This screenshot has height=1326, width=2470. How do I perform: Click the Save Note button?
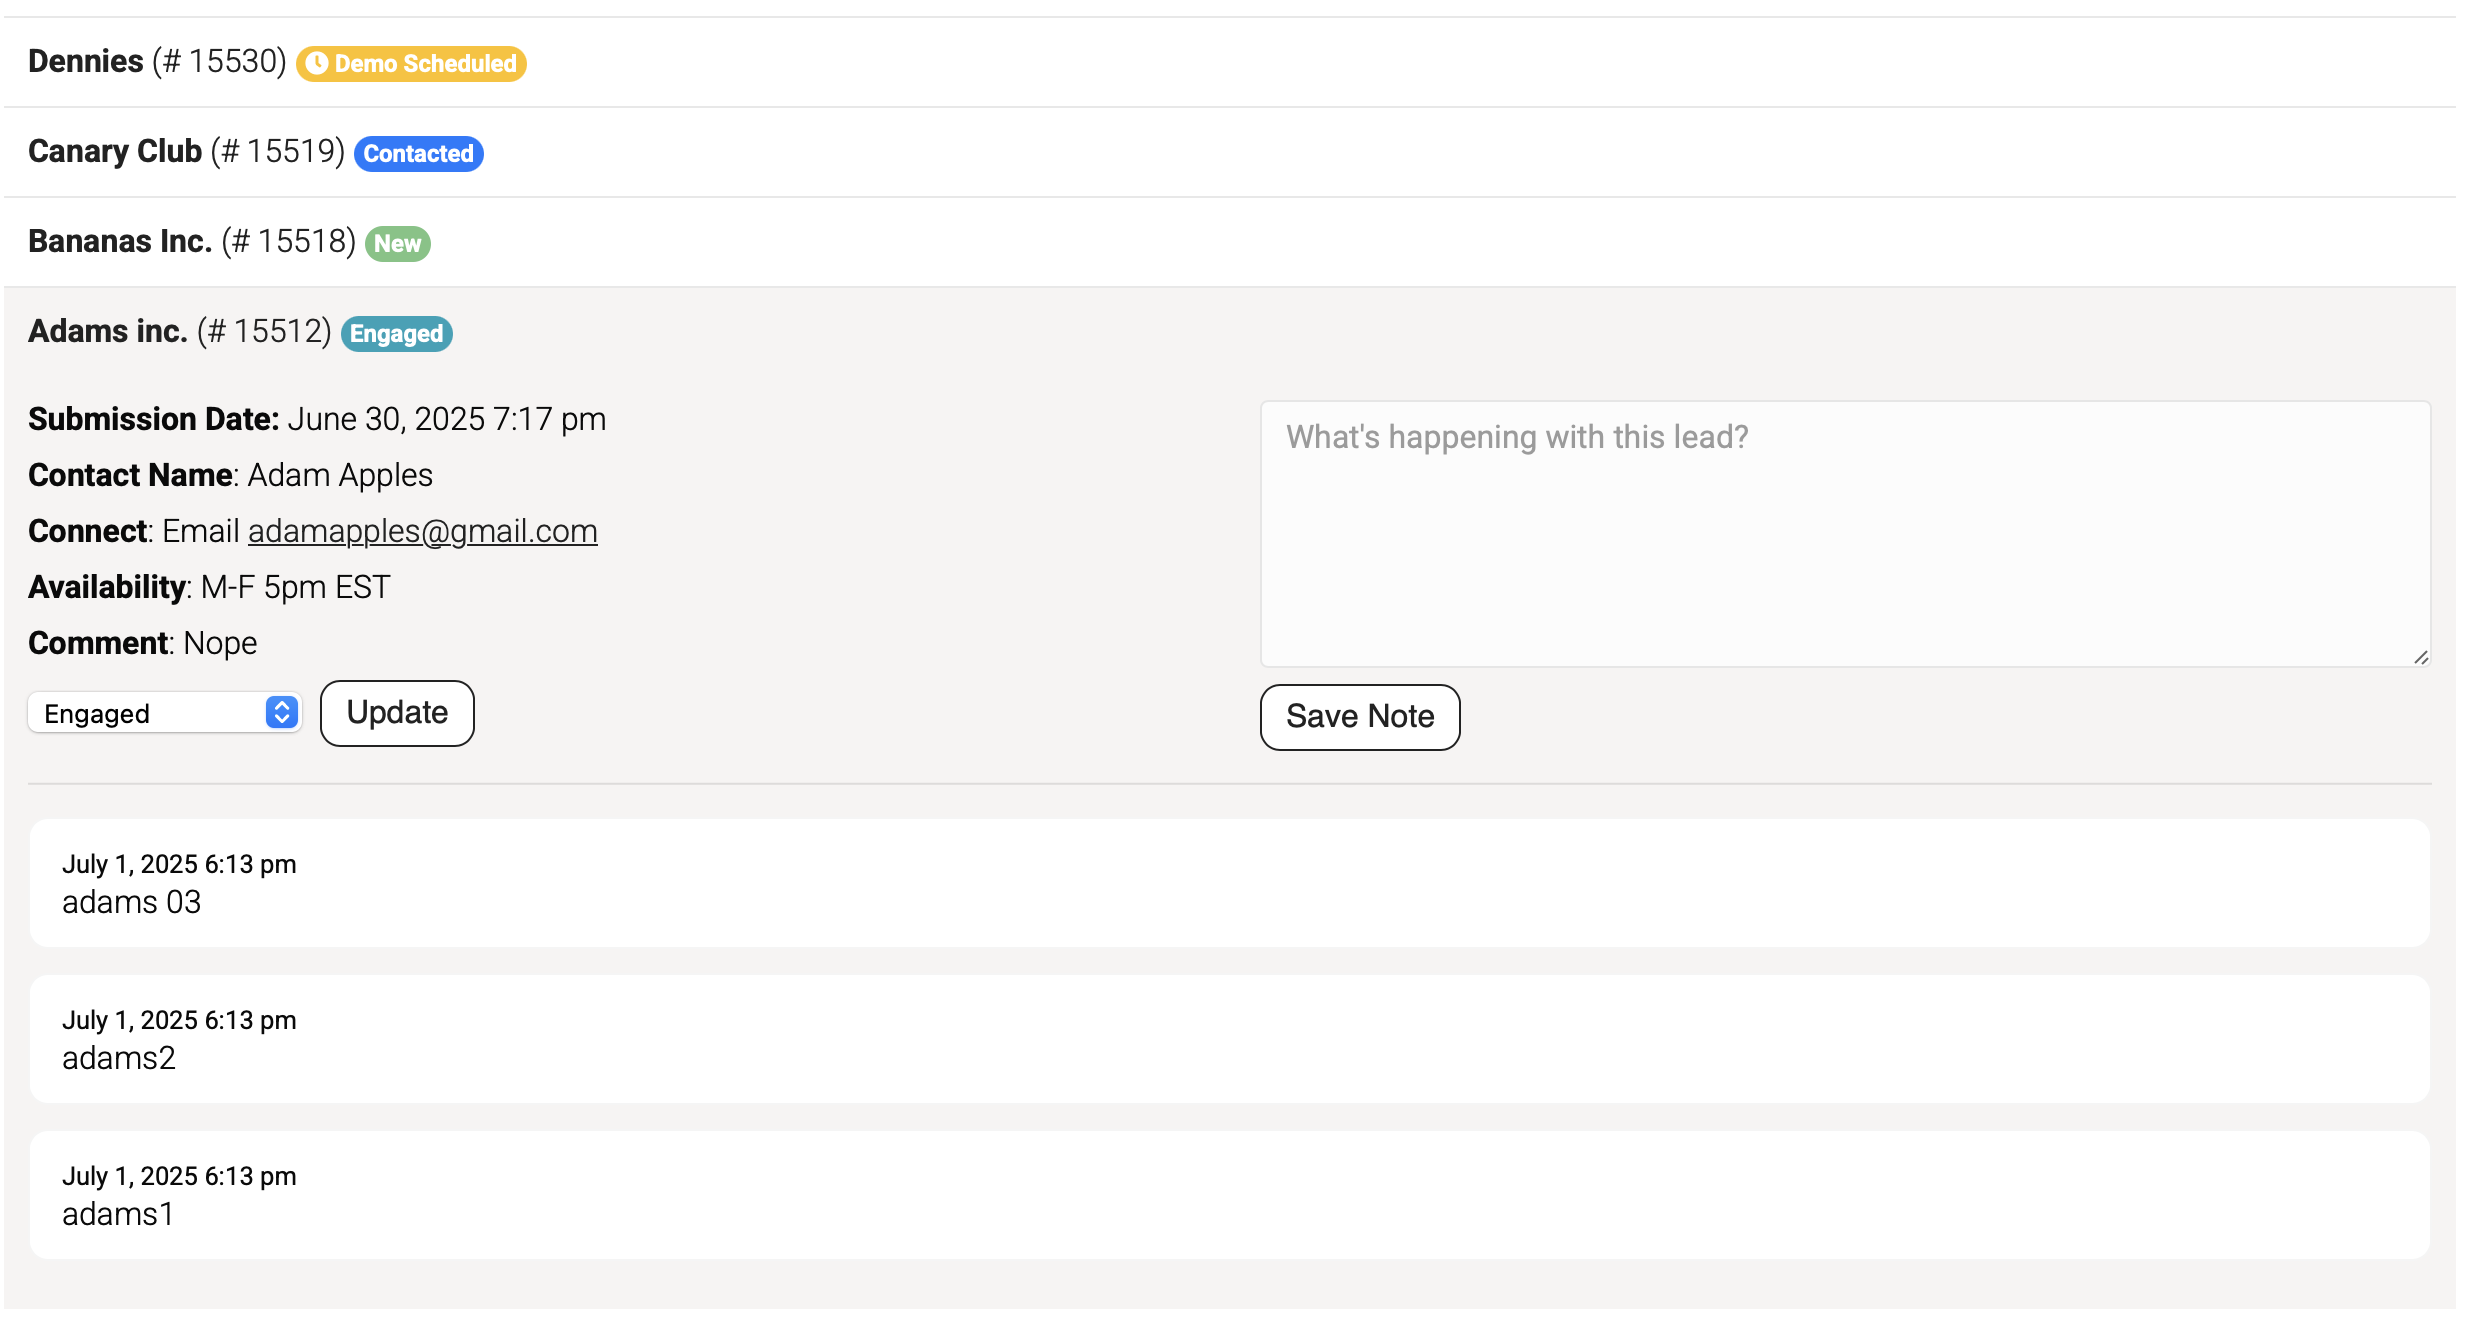click(x=1360, y=717)
